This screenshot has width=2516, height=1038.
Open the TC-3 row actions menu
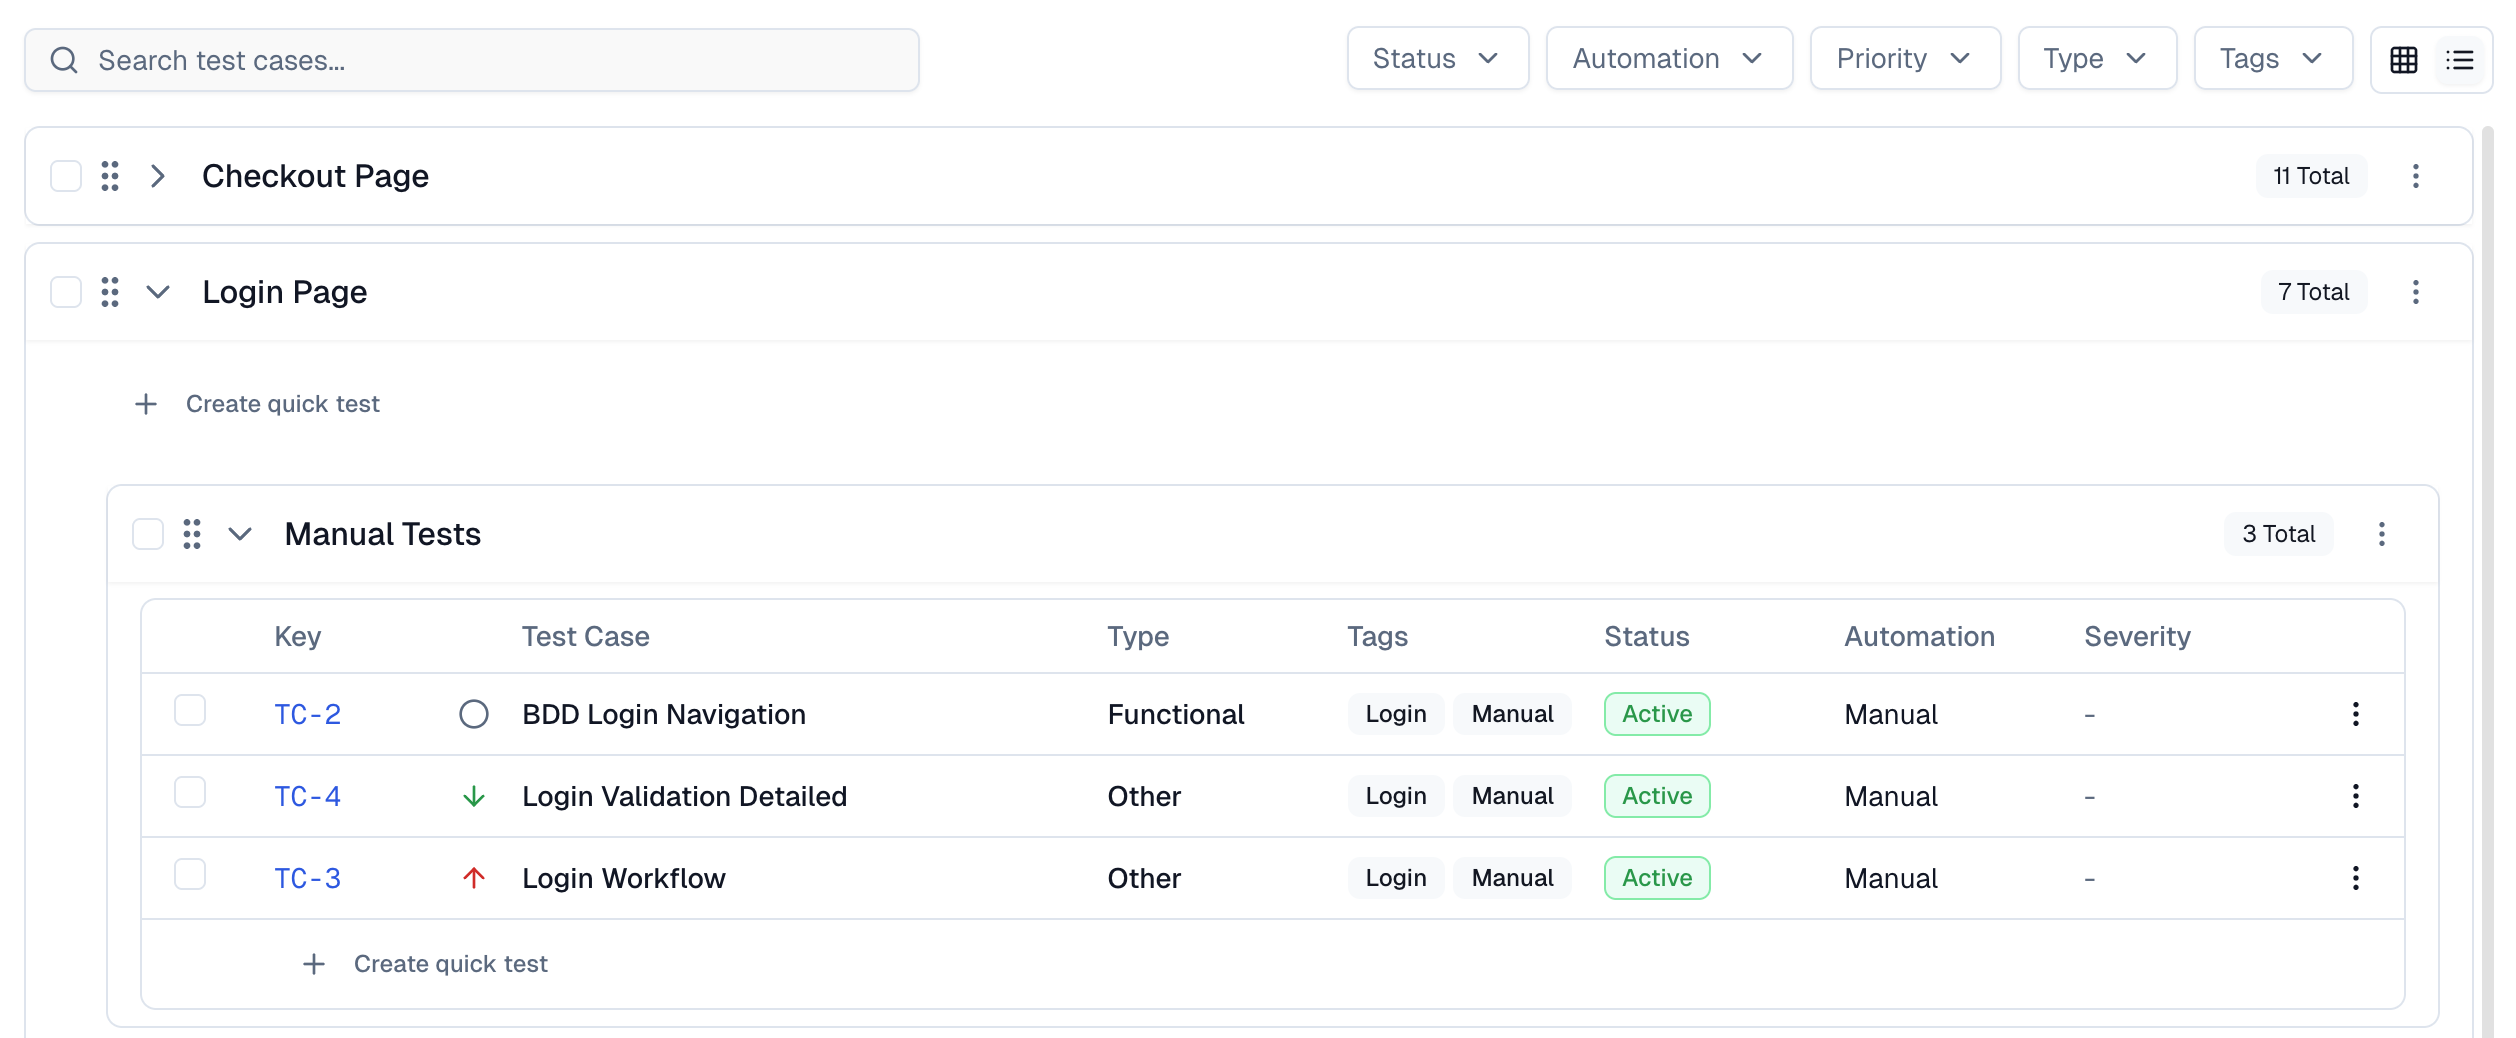click(2356, 878)
